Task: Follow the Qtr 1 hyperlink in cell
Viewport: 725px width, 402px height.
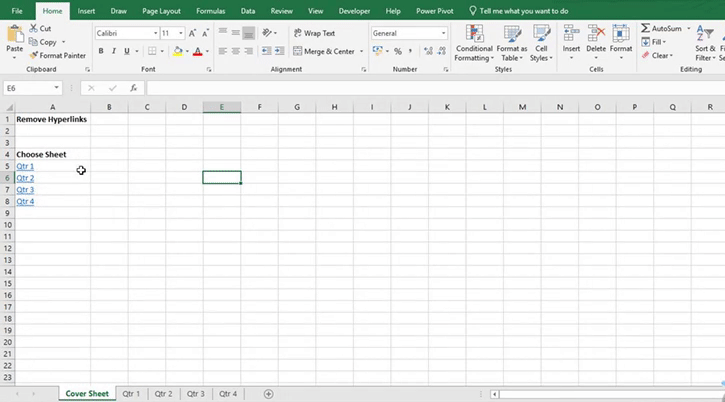Action: [25, 166]
